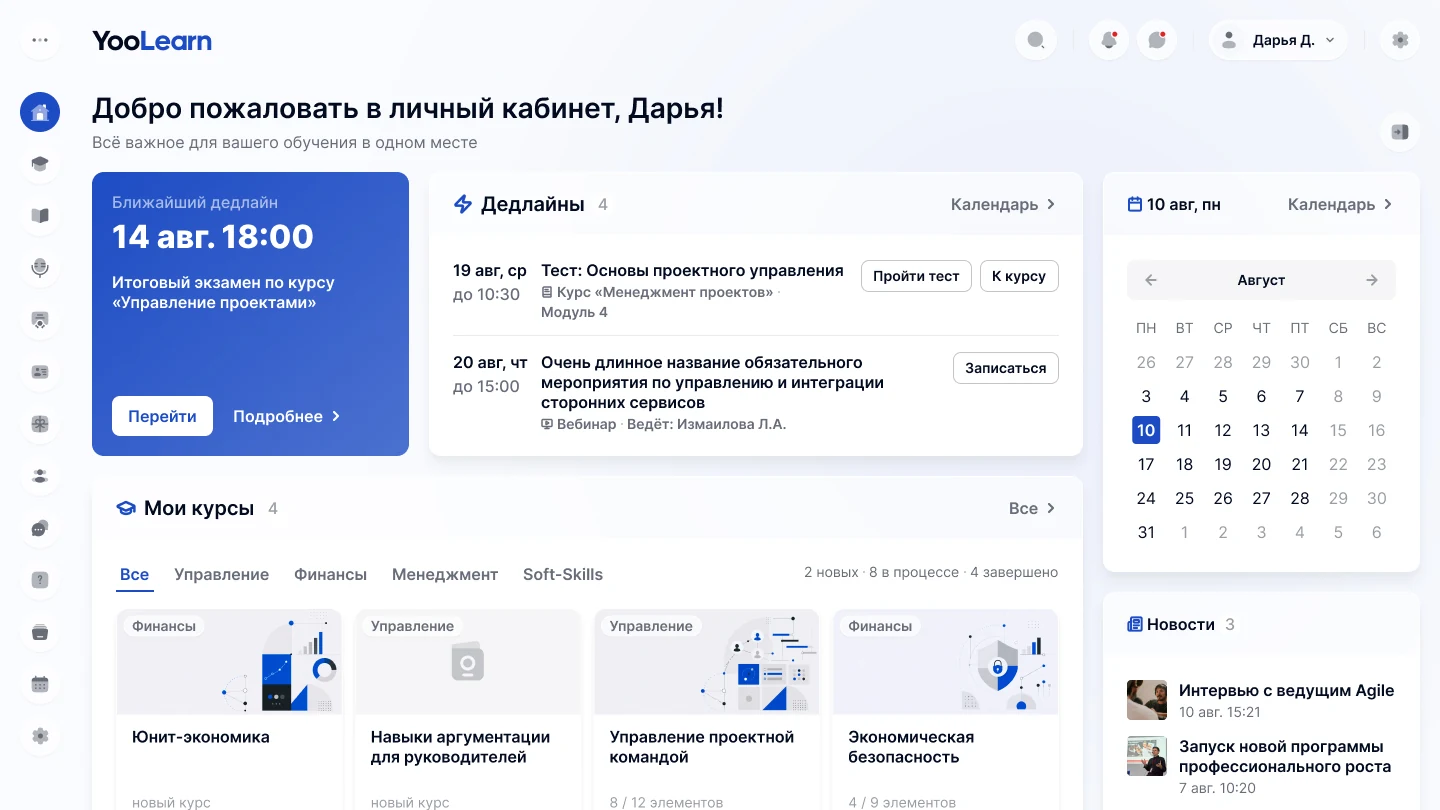Open the Очень длинное название обязательного мероприятия deadline
The width and height of the screenshot is (1440, 810).
click(712, 382)
